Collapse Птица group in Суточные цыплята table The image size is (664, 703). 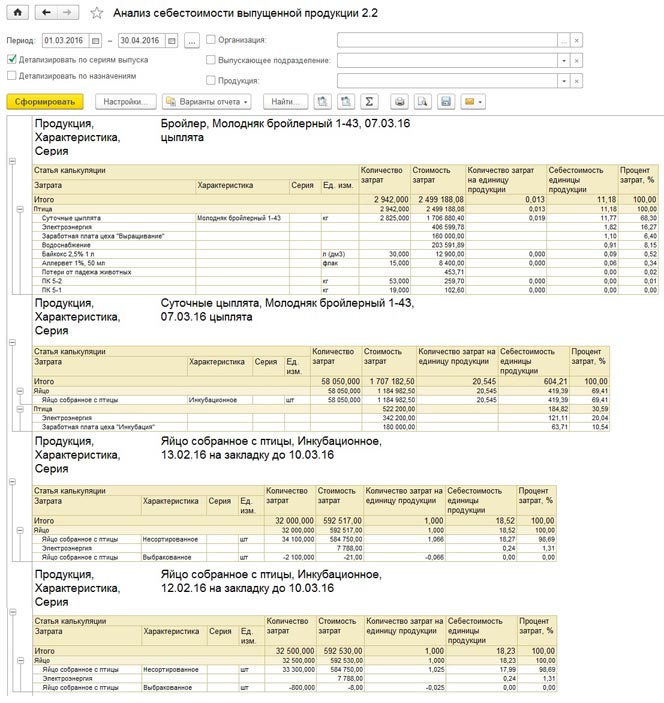[x=20, y=409]
